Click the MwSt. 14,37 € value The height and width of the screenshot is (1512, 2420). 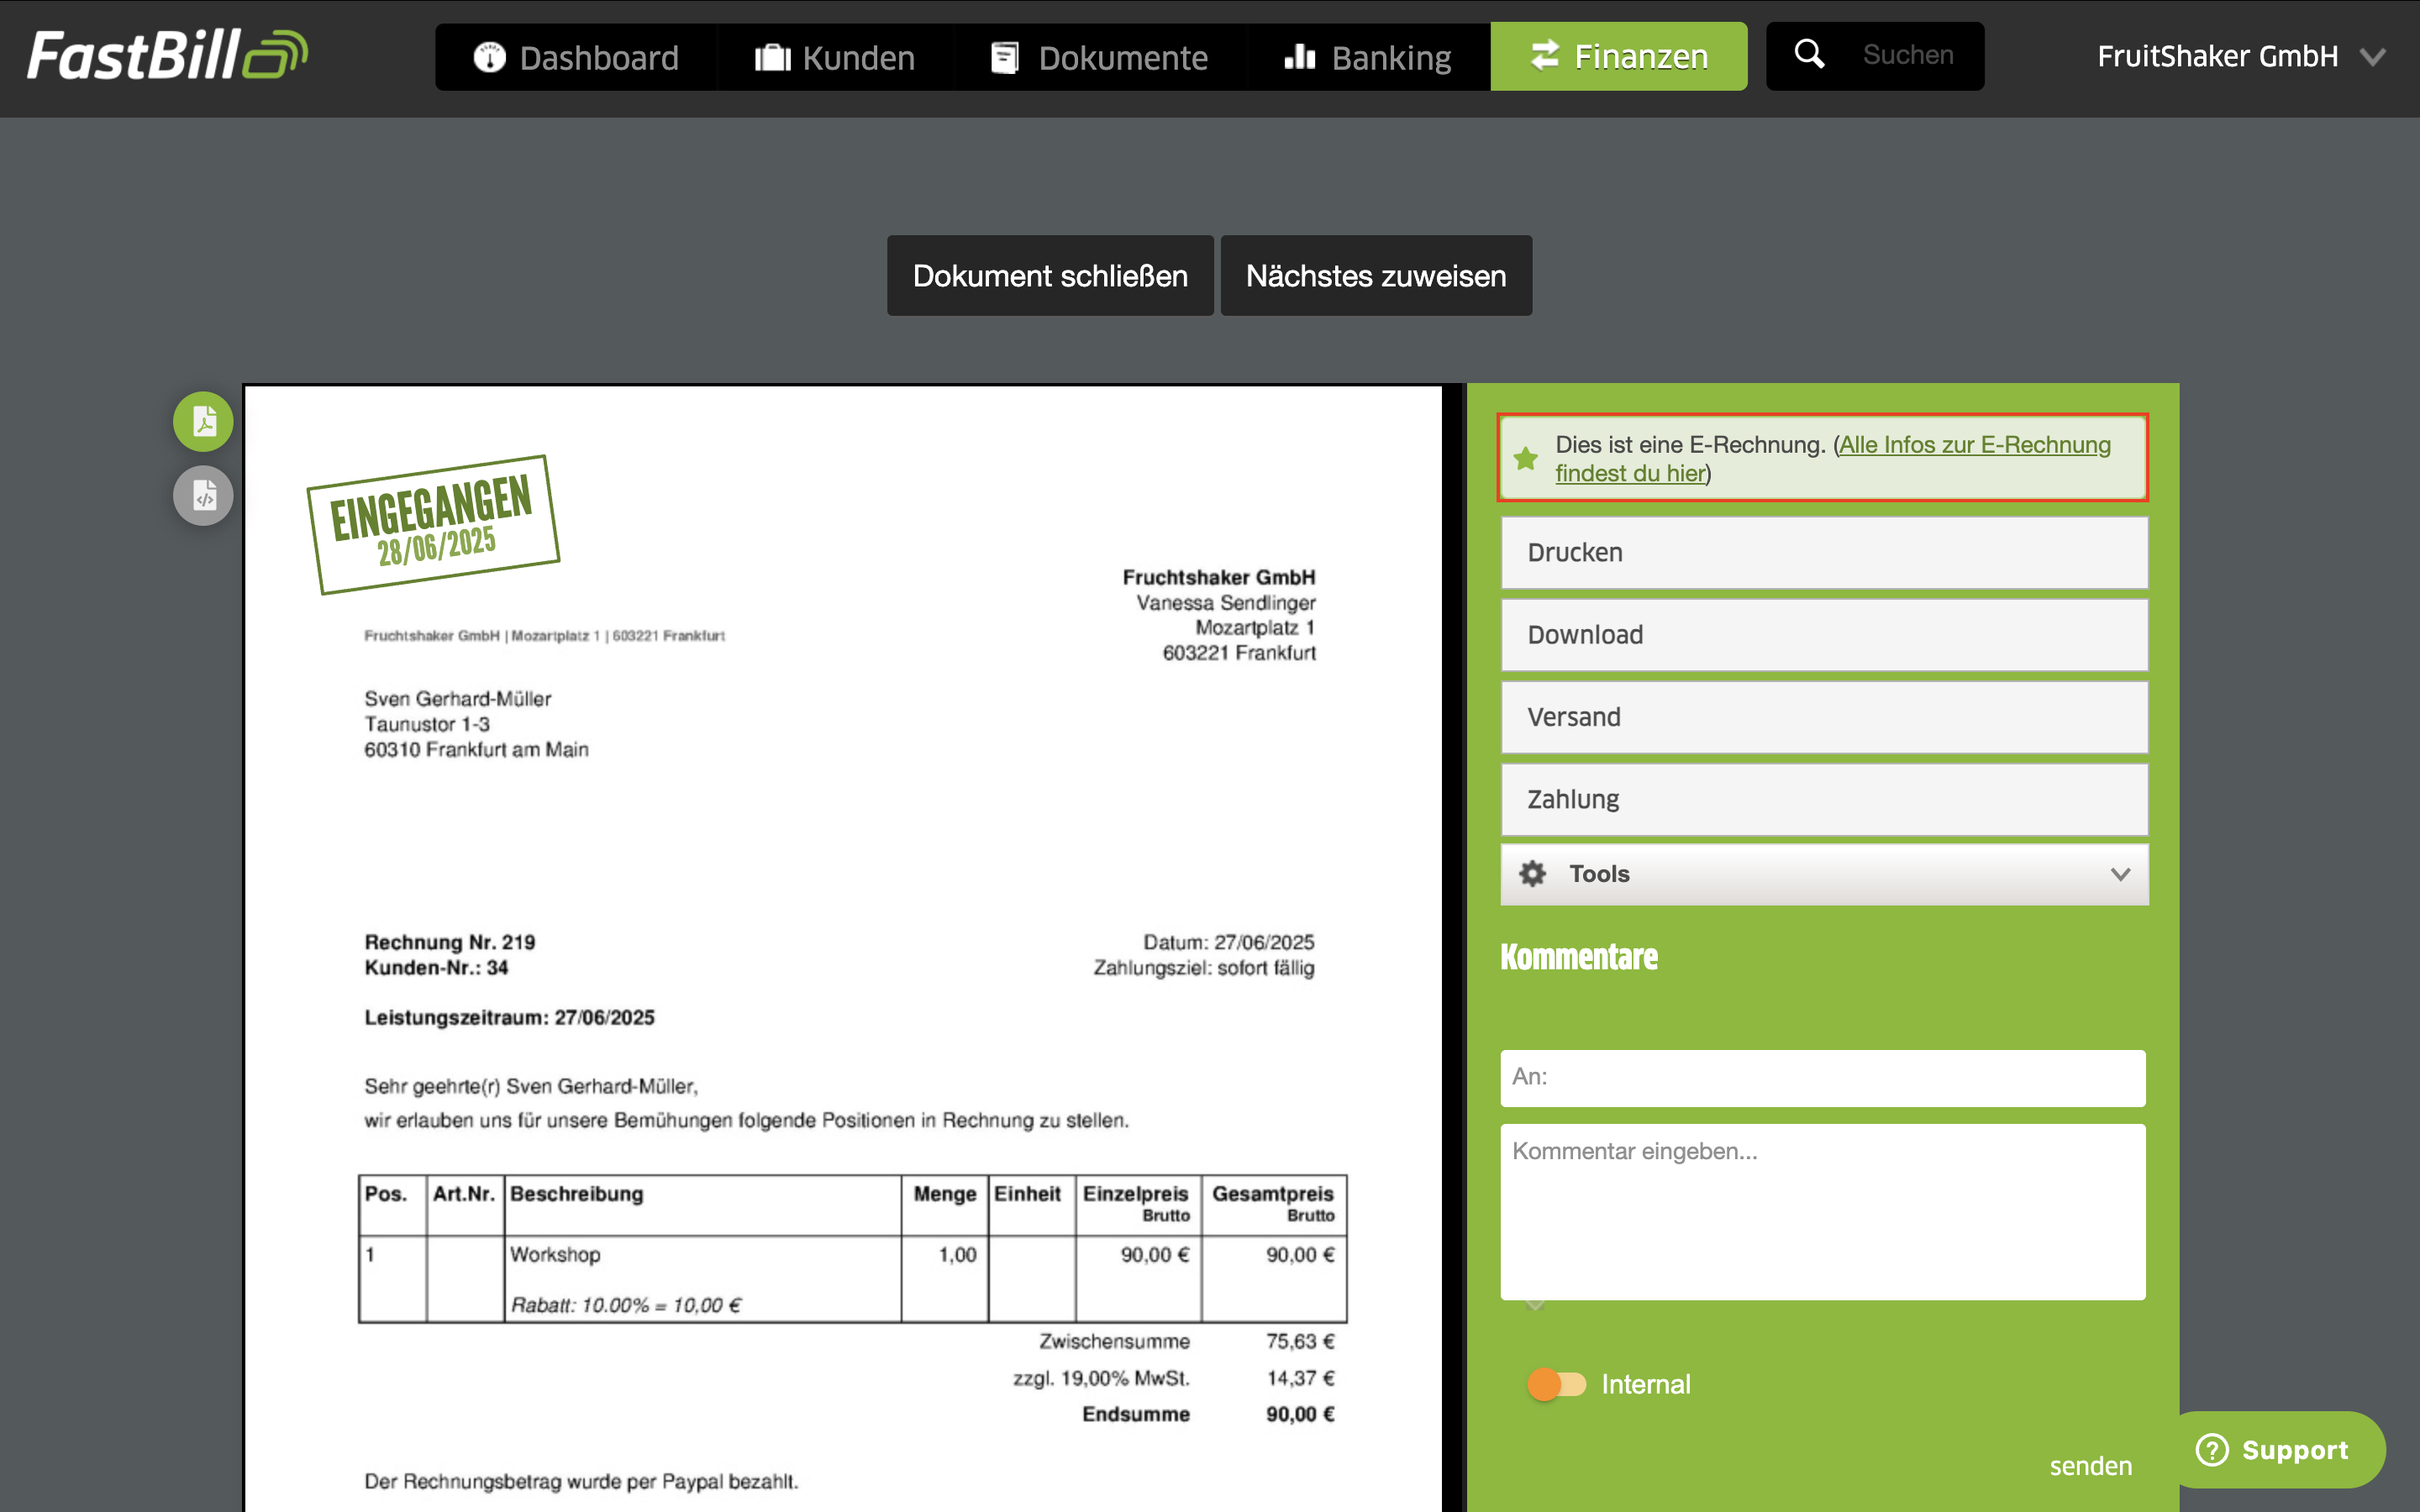point(1301,1378)
